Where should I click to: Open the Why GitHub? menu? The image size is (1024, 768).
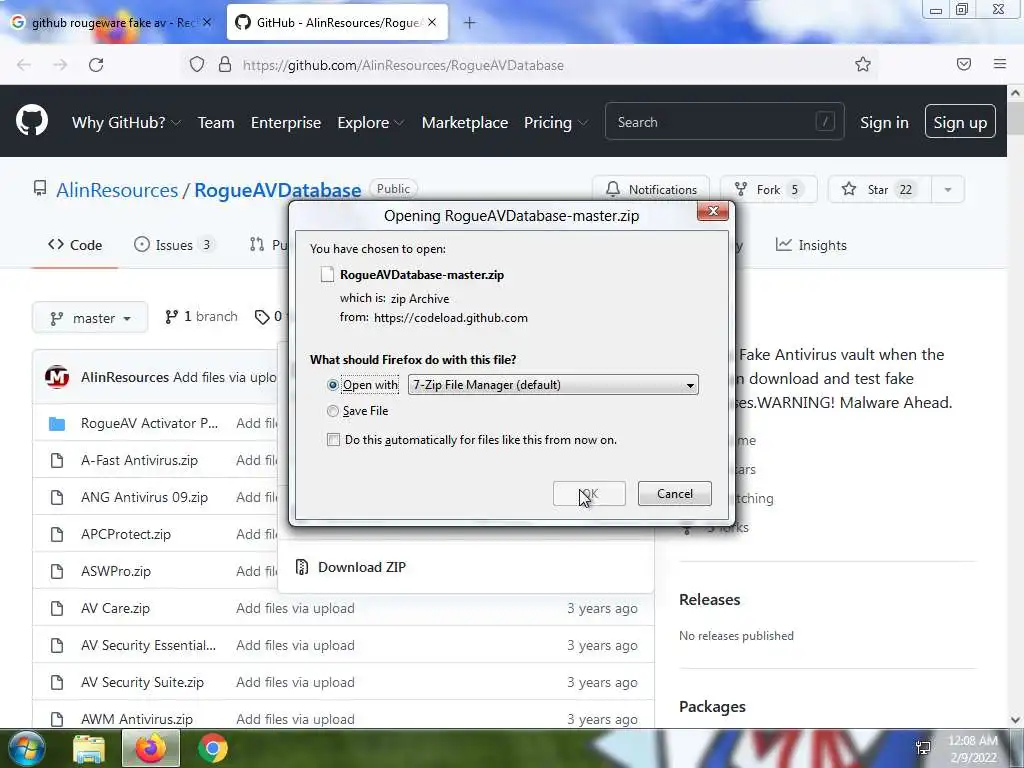125,122
